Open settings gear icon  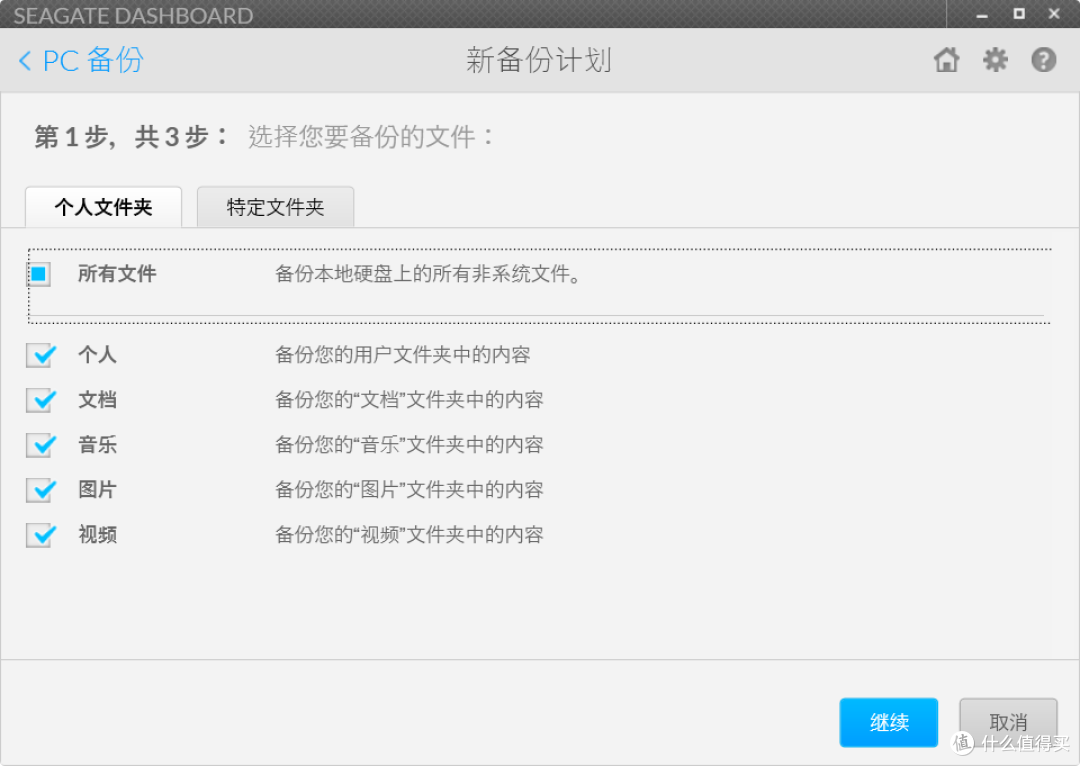(x=995, y=60)
